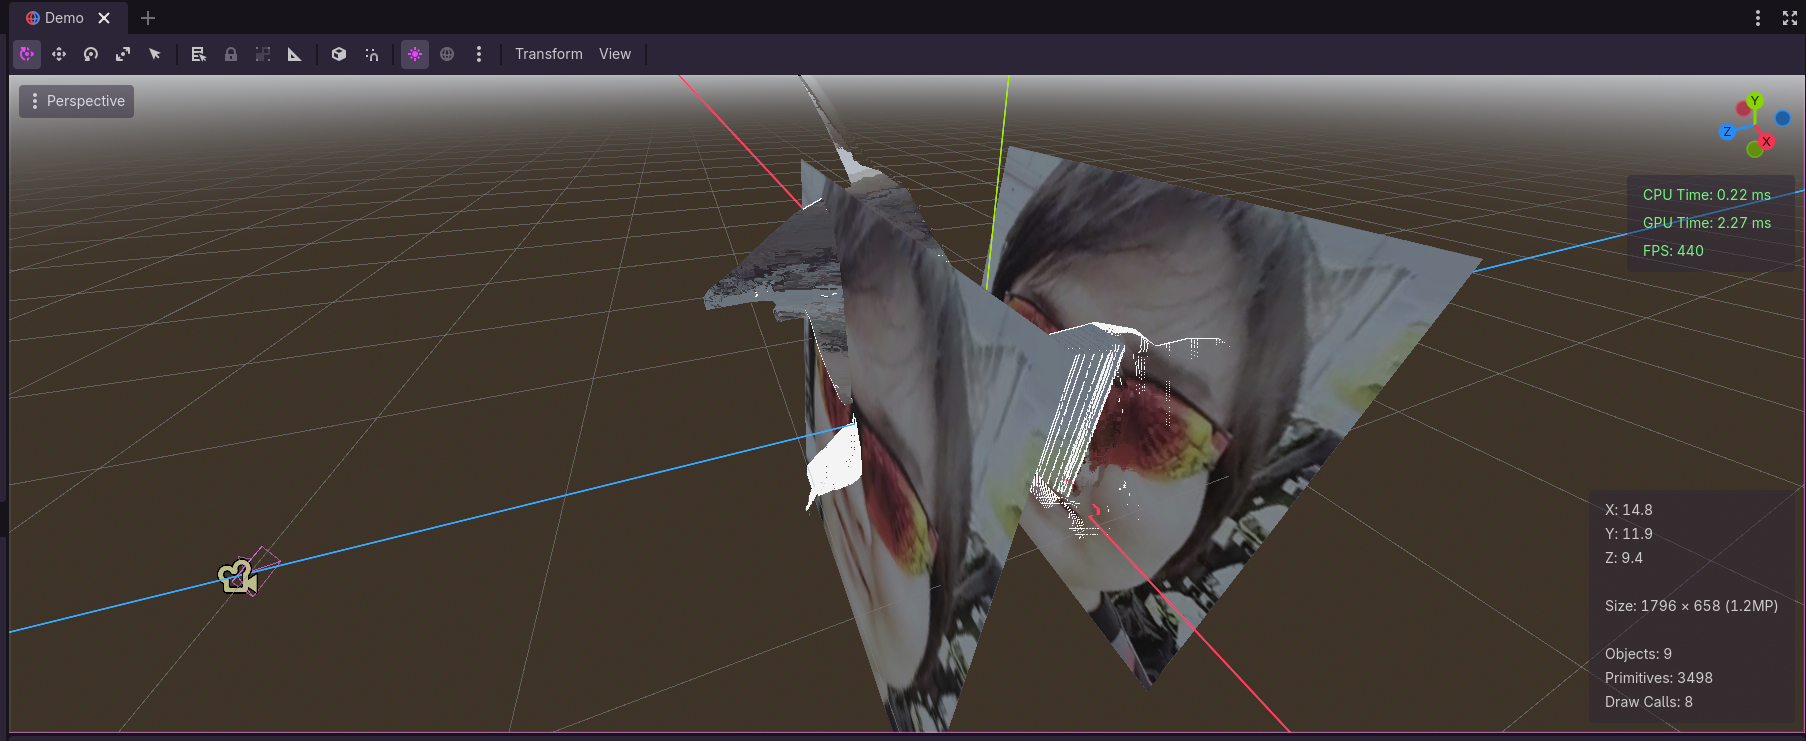Open the selectable nodes list tool
The height and width of the screenshot is (741, 1806).
coord(199,54)
